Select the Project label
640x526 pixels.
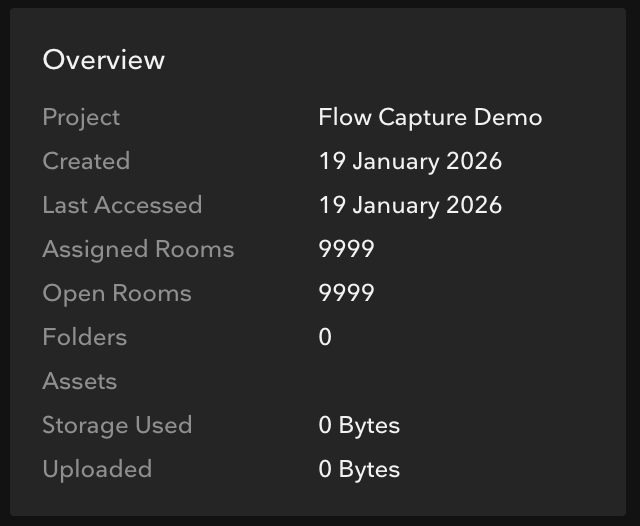(x=81, y=118)
